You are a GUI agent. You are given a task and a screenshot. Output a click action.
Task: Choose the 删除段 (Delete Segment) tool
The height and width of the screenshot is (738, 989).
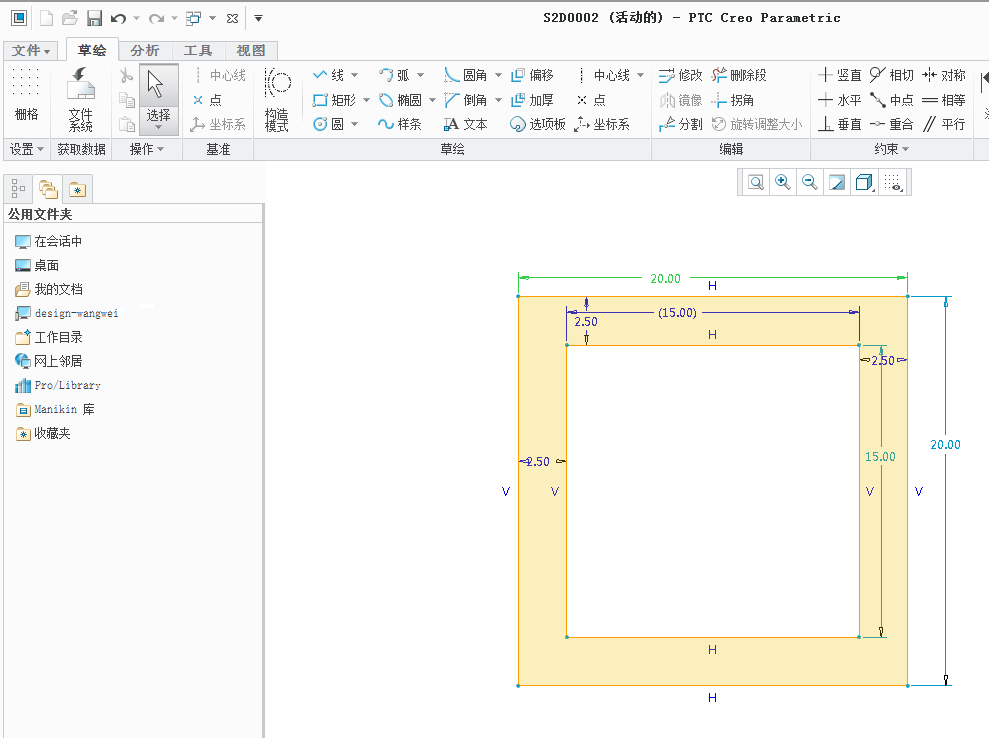739,75
